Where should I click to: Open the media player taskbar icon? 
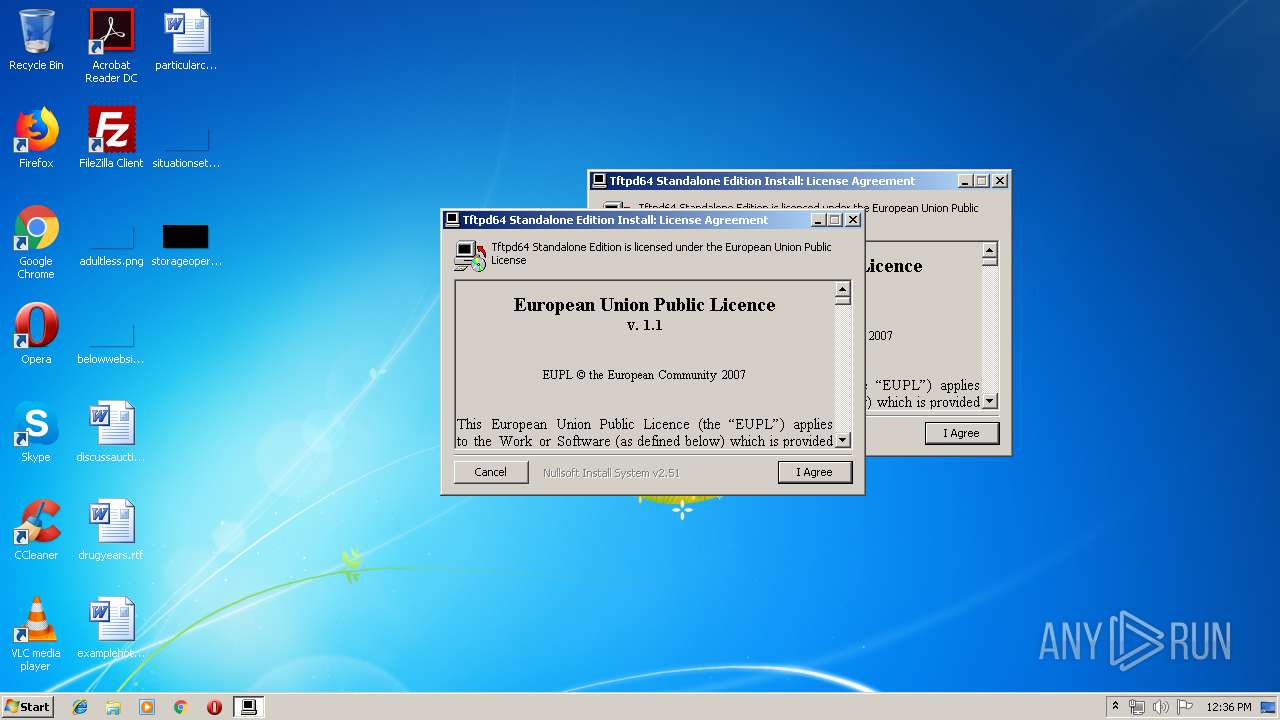coord(147,707)
